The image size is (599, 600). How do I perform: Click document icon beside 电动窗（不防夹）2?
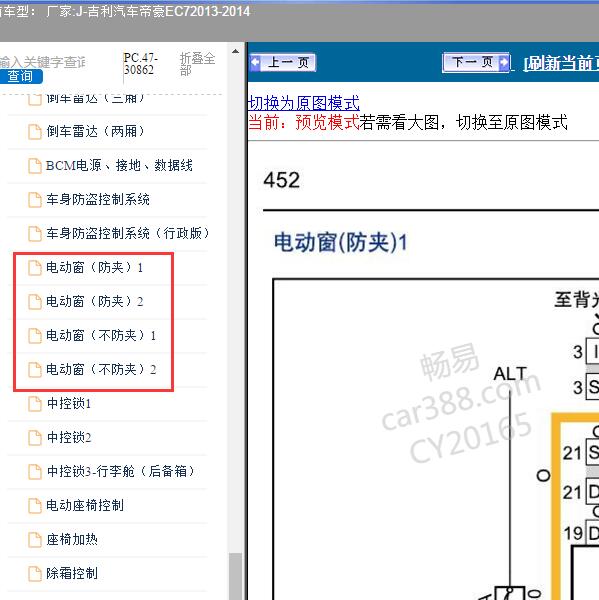[35, 370]
